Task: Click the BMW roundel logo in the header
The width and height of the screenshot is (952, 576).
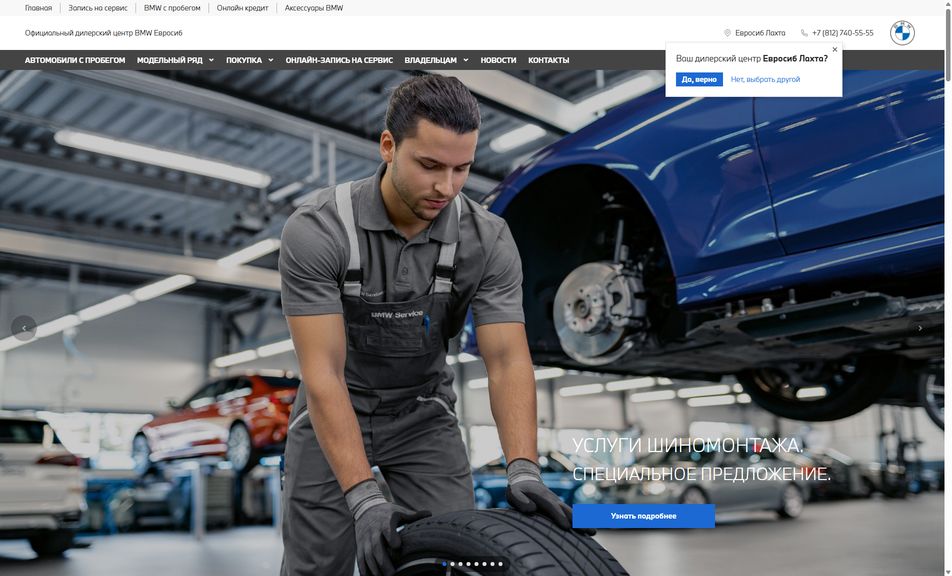Action: pos(902,33)
